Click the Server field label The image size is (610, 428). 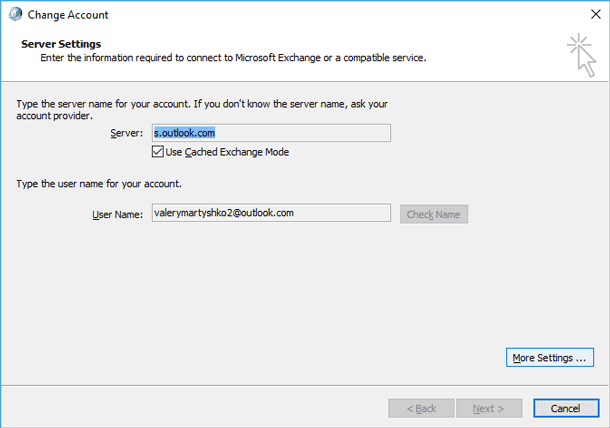126,133
